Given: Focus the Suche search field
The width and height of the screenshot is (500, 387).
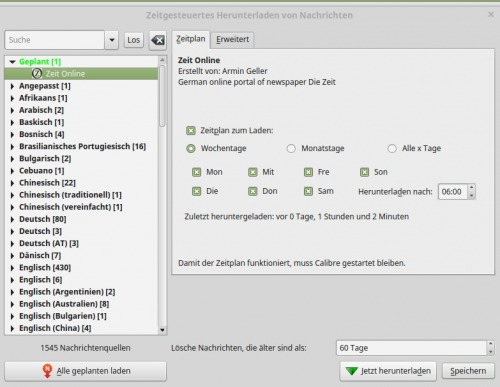Looking at the screenshot, I should 55,40.
